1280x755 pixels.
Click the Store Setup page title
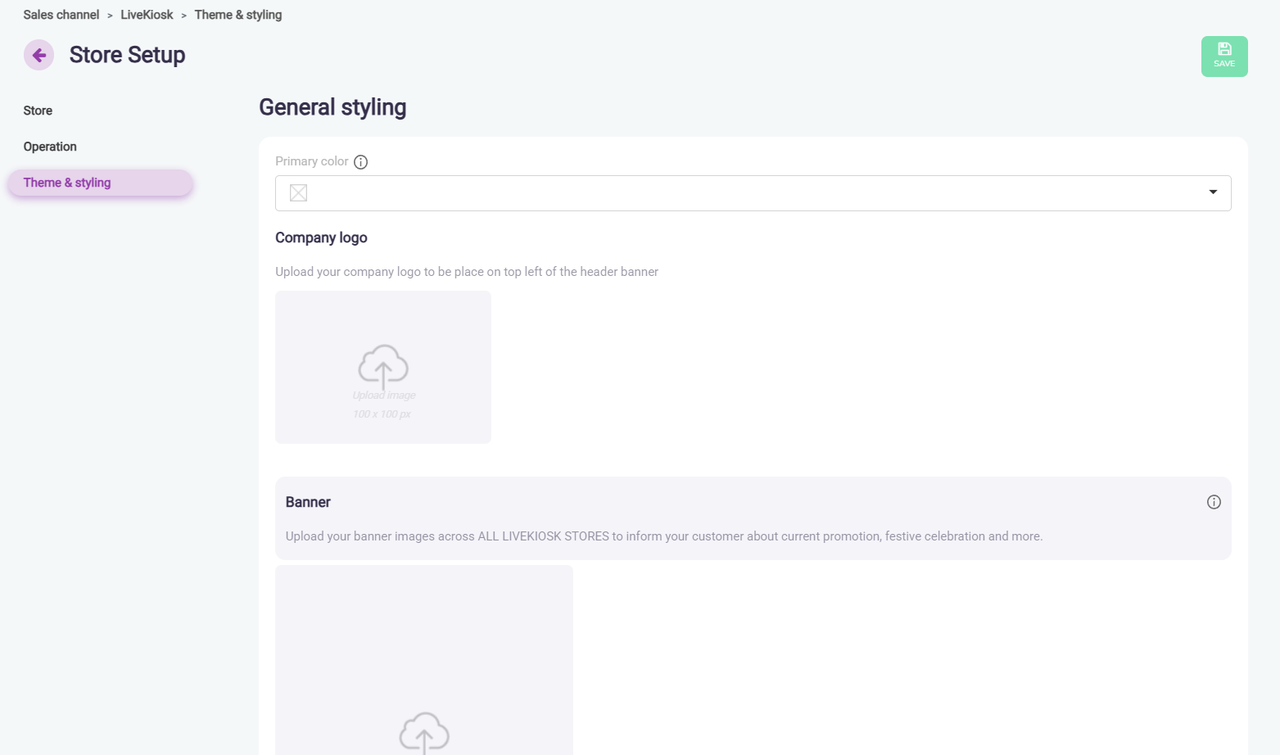point(127,55)
